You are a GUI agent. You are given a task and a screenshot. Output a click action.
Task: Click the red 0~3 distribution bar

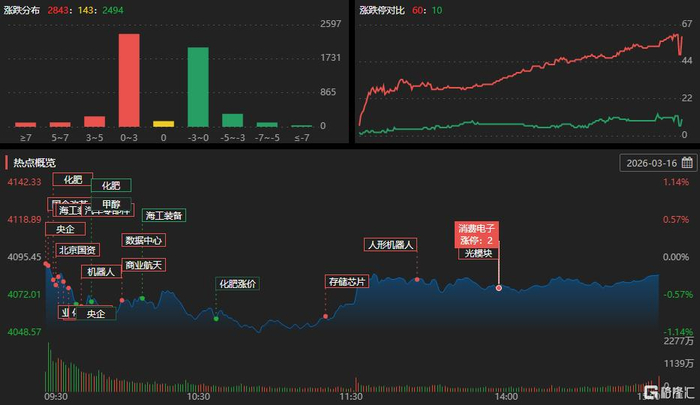[x=129, y=80]
